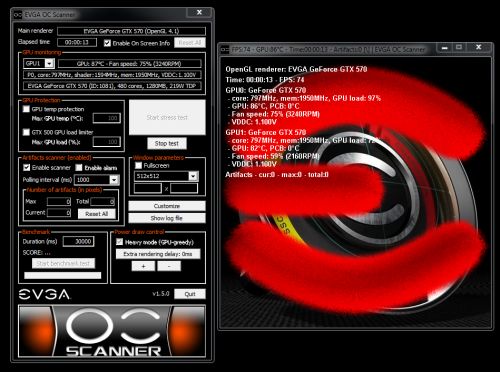Viewport: 500px width, 372px height.
Task: Click the GTX 570 480 cores info line
Action: pos(112,86)
